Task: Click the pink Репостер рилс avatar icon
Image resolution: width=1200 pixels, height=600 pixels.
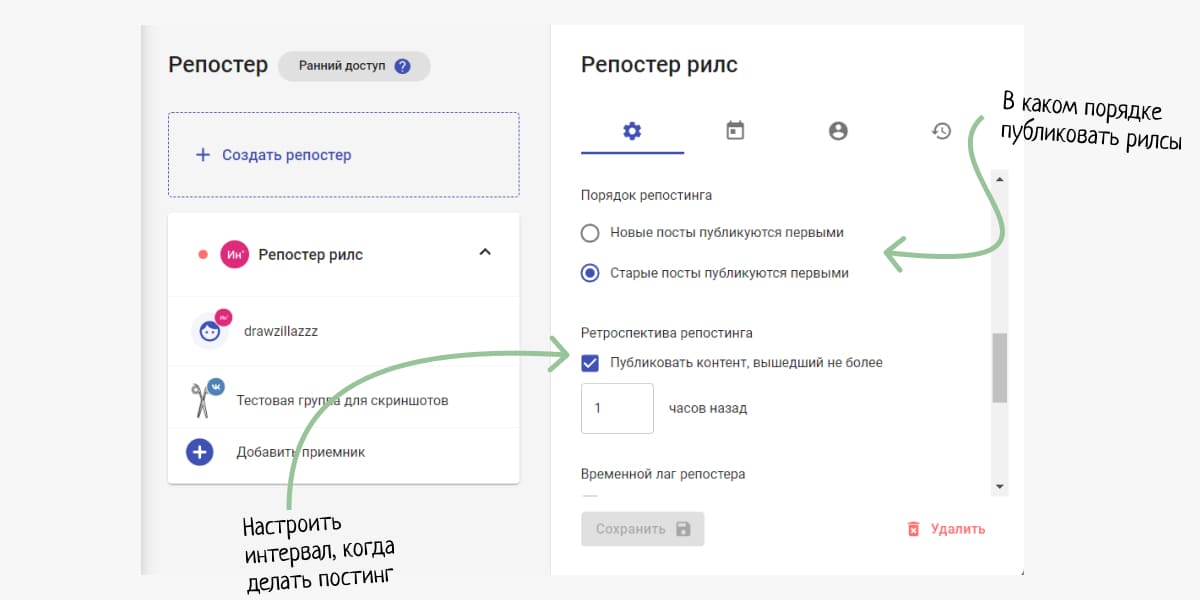Action: (234, 254)
